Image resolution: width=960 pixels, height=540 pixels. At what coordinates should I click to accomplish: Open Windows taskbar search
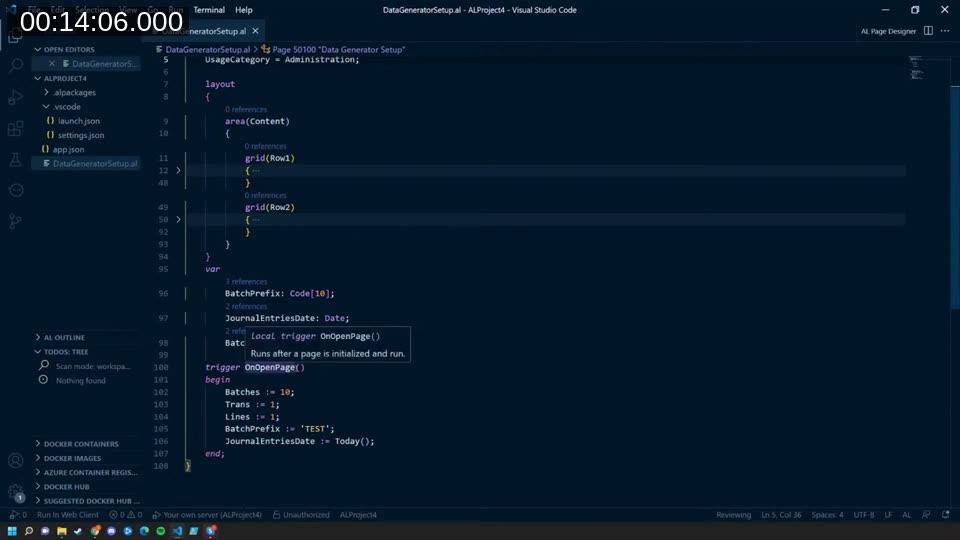(28, 531)
